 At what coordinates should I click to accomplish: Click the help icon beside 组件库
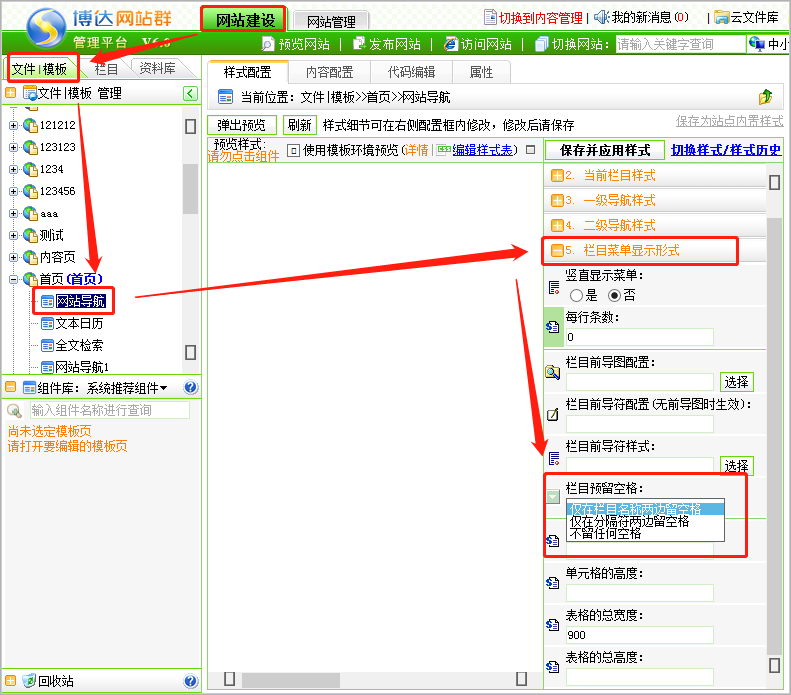click(x=190, y=388)
